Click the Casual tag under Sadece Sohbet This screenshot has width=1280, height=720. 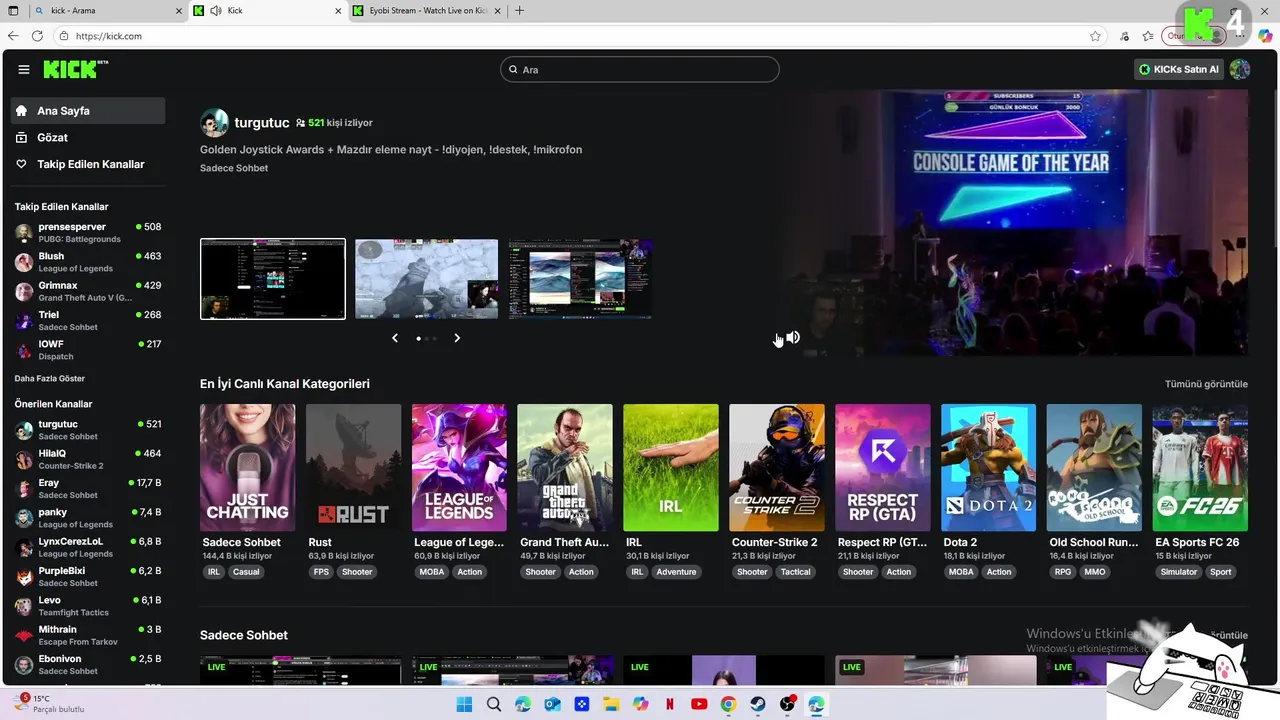click(x=246, y=572)
